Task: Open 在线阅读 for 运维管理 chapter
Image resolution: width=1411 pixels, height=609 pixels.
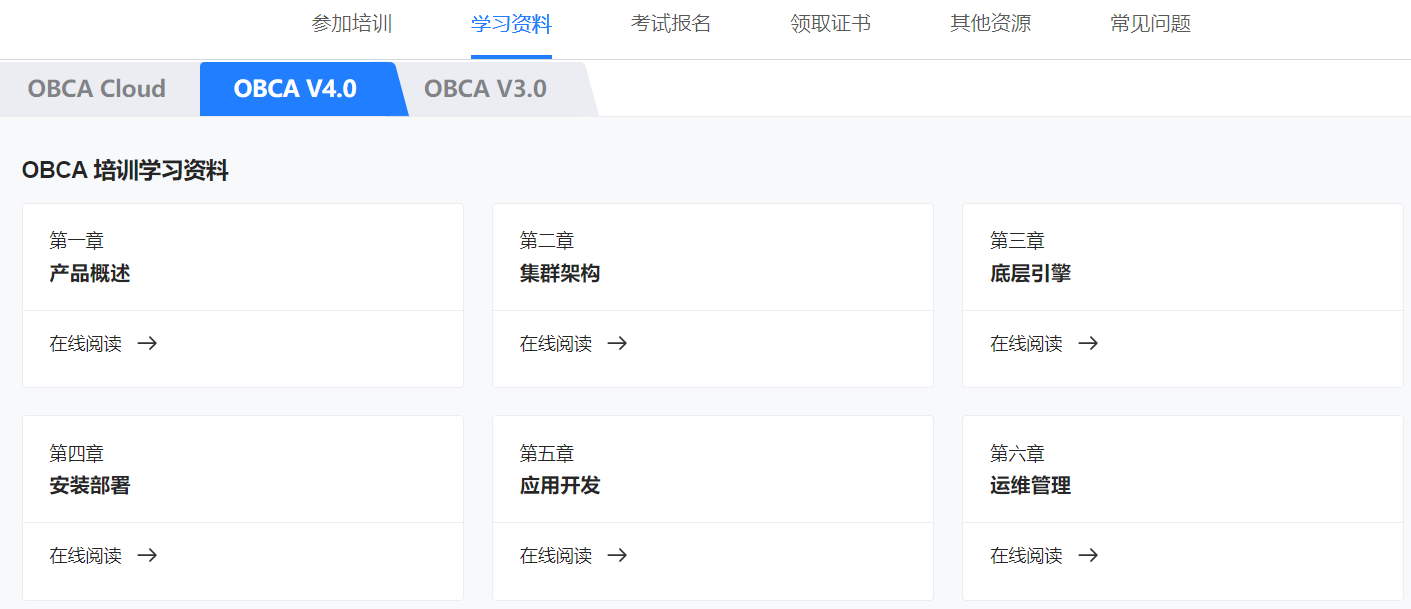Action: point(1025,555)
